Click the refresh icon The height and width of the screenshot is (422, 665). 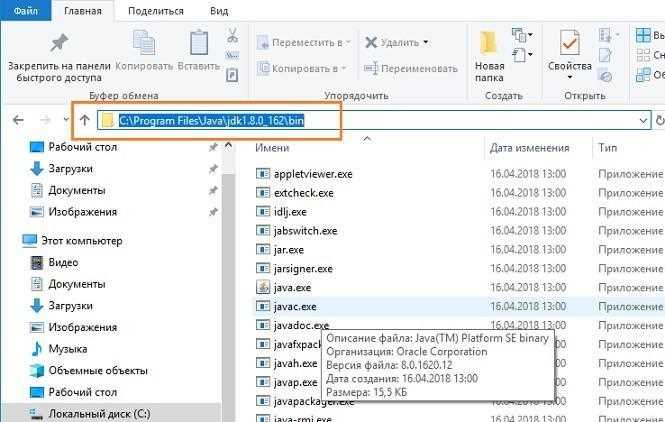pyautogui.click(x=659, y=121)
